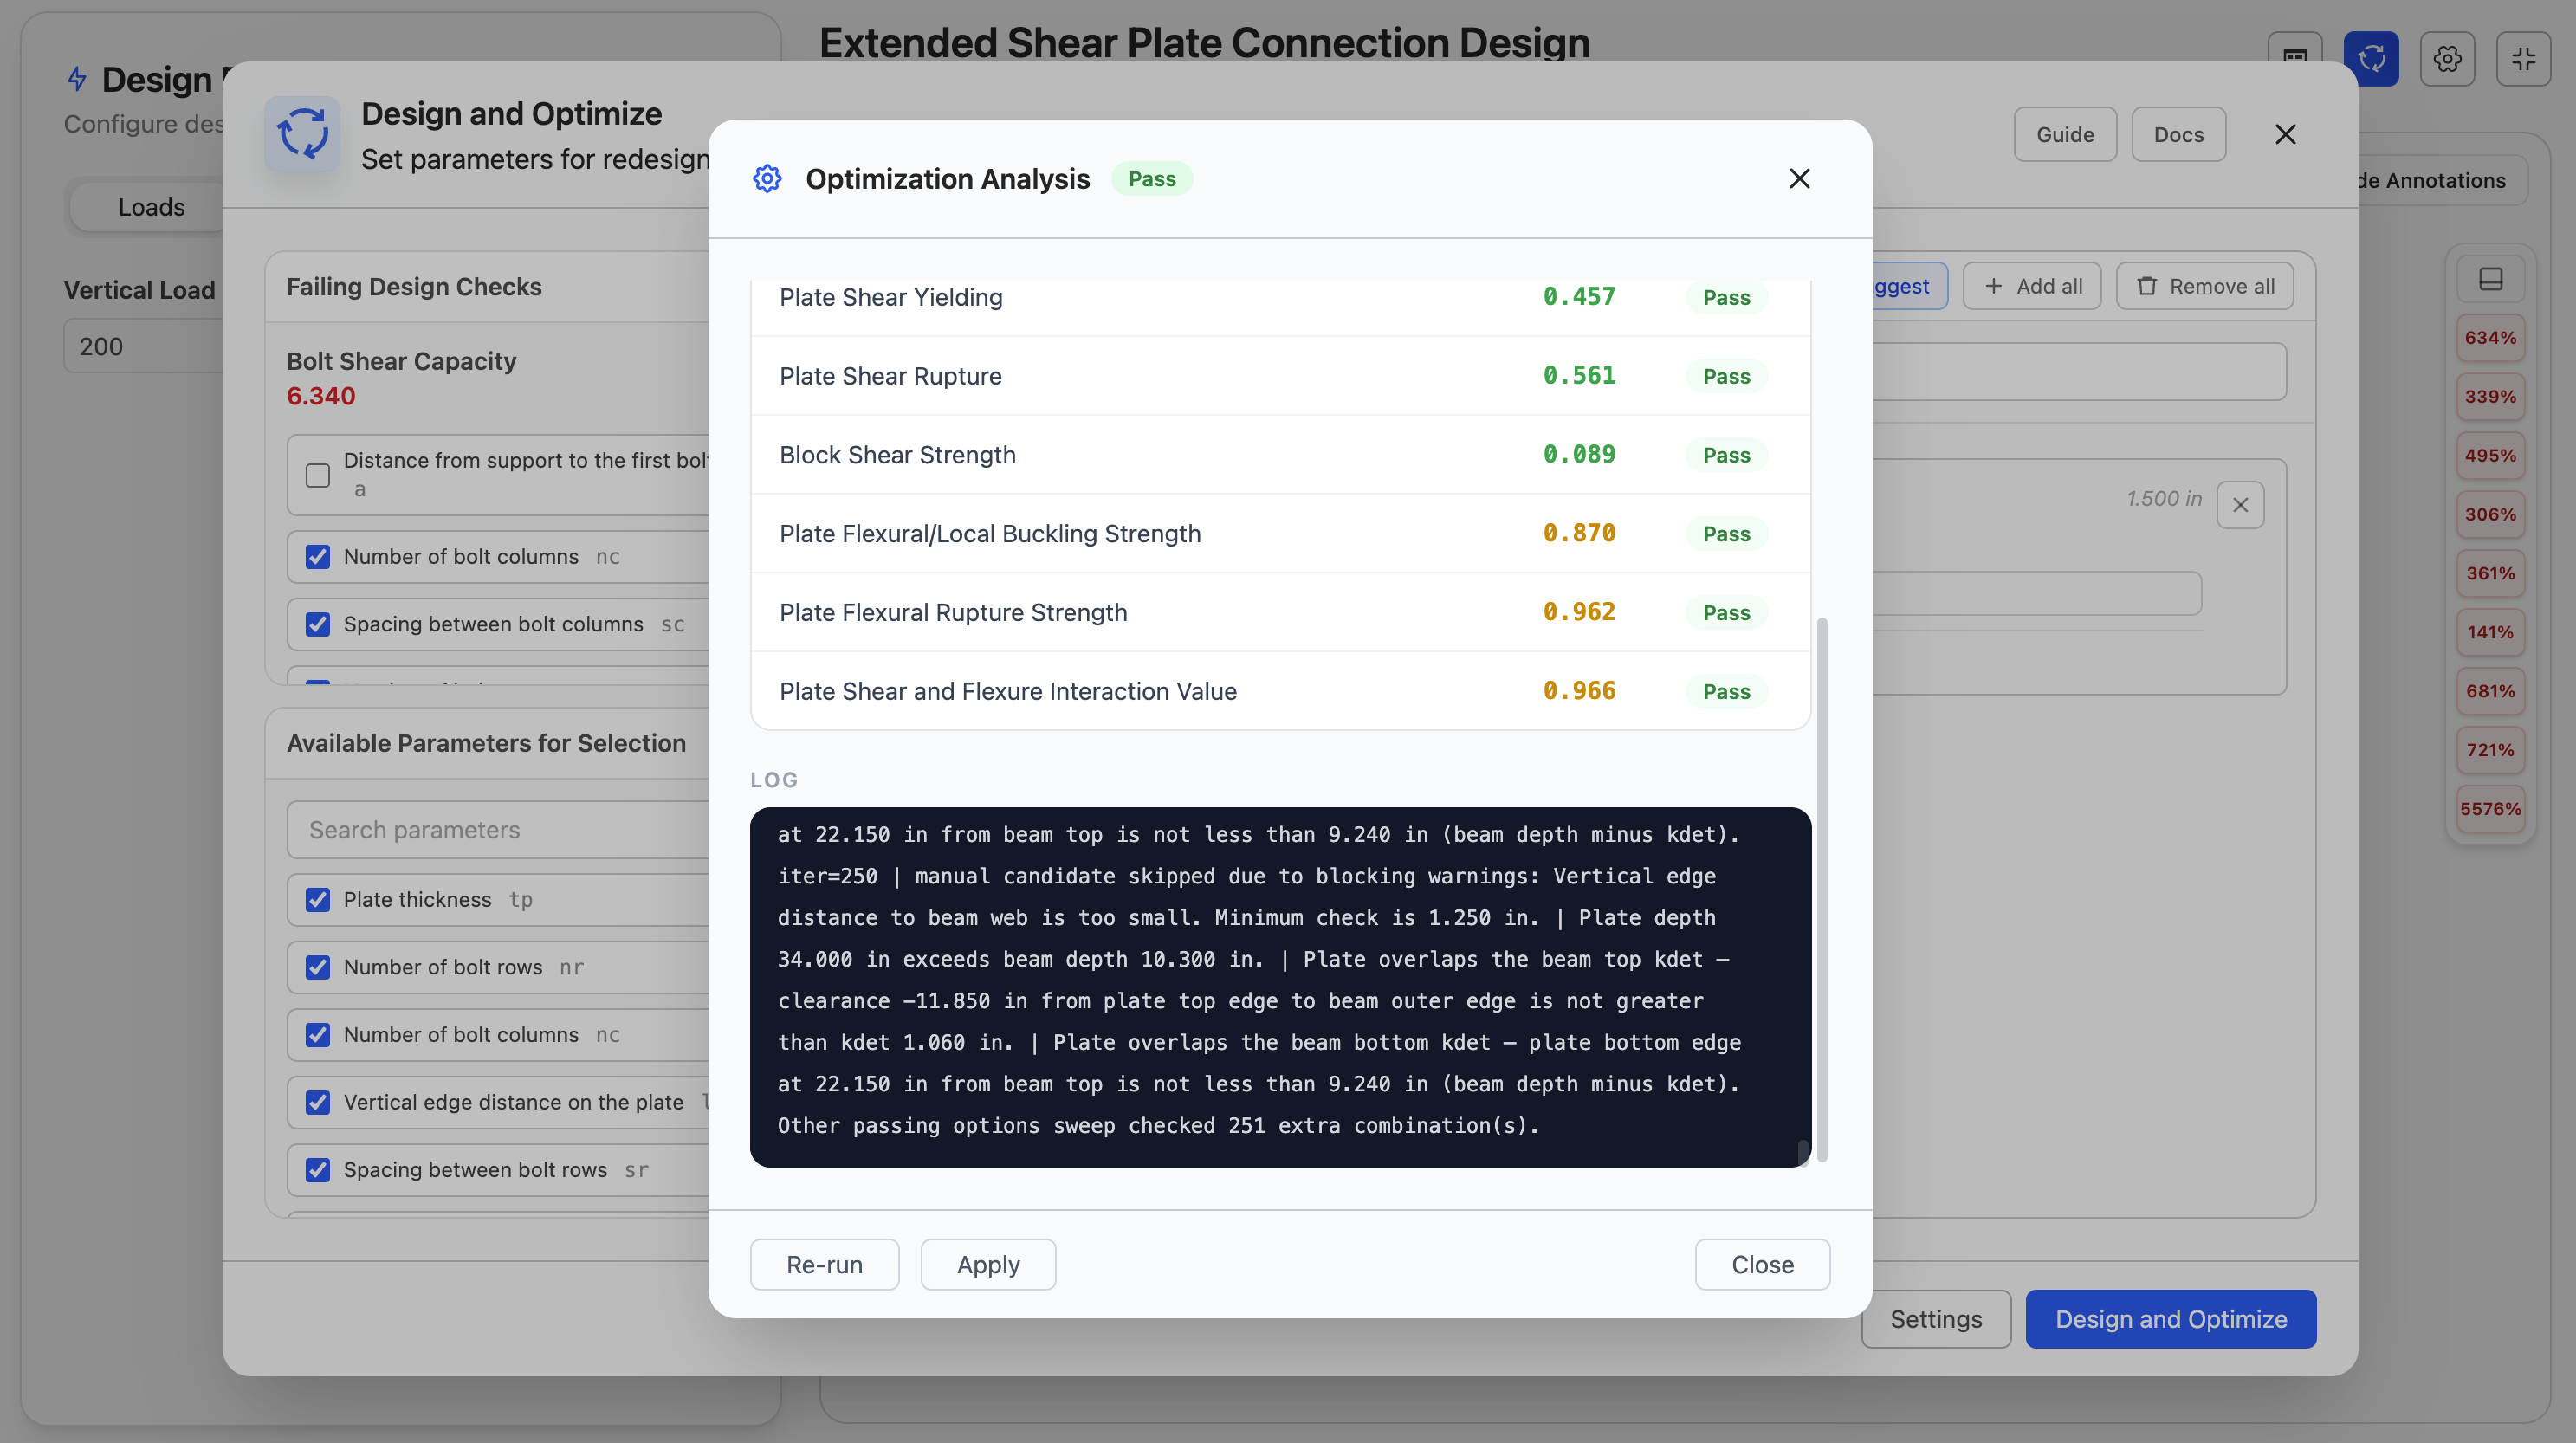Close the Optimization Analysis dialog with X
Screen dimensions: 2576x1443
point(1799,178)
